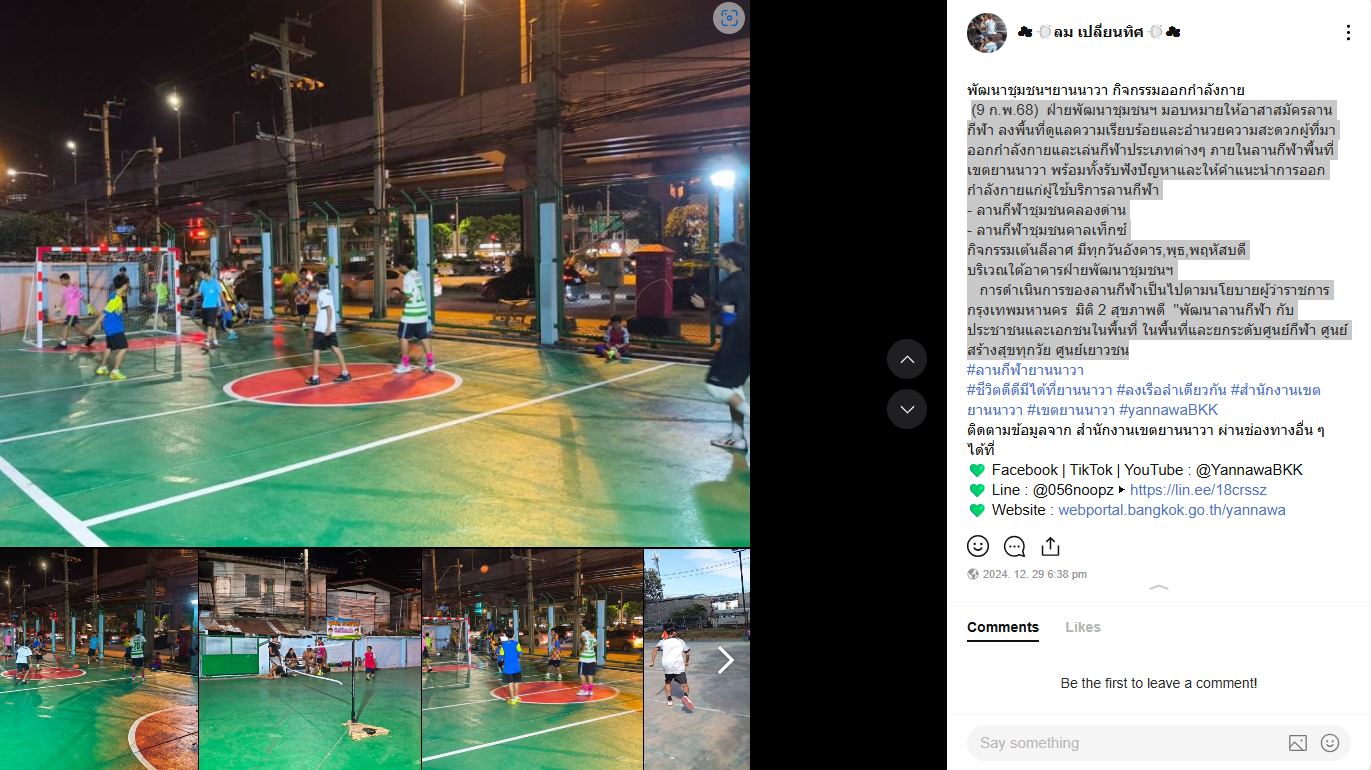This screenshot has height=770, width=1371.
Task: Switch to the Likes tab
Action: point(1083,627)
